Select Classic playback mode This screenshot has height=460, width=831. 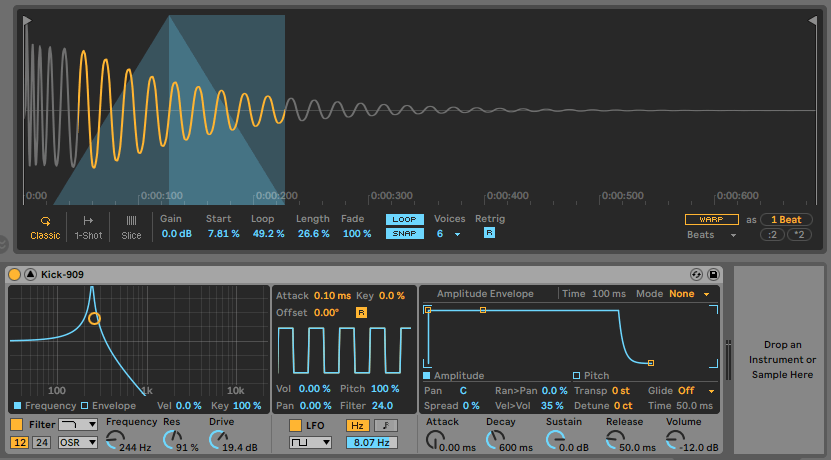point(45,228)
